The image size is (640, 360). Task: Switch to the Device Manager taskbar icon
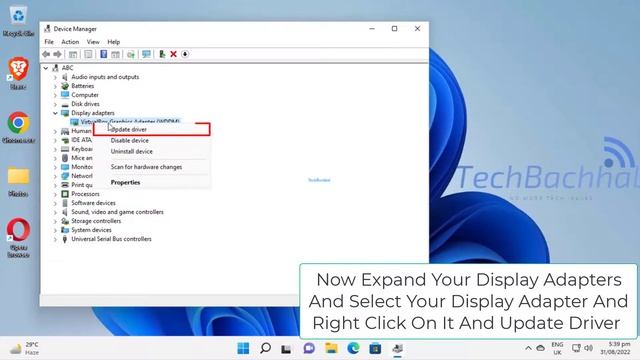(x=397, y=348)
